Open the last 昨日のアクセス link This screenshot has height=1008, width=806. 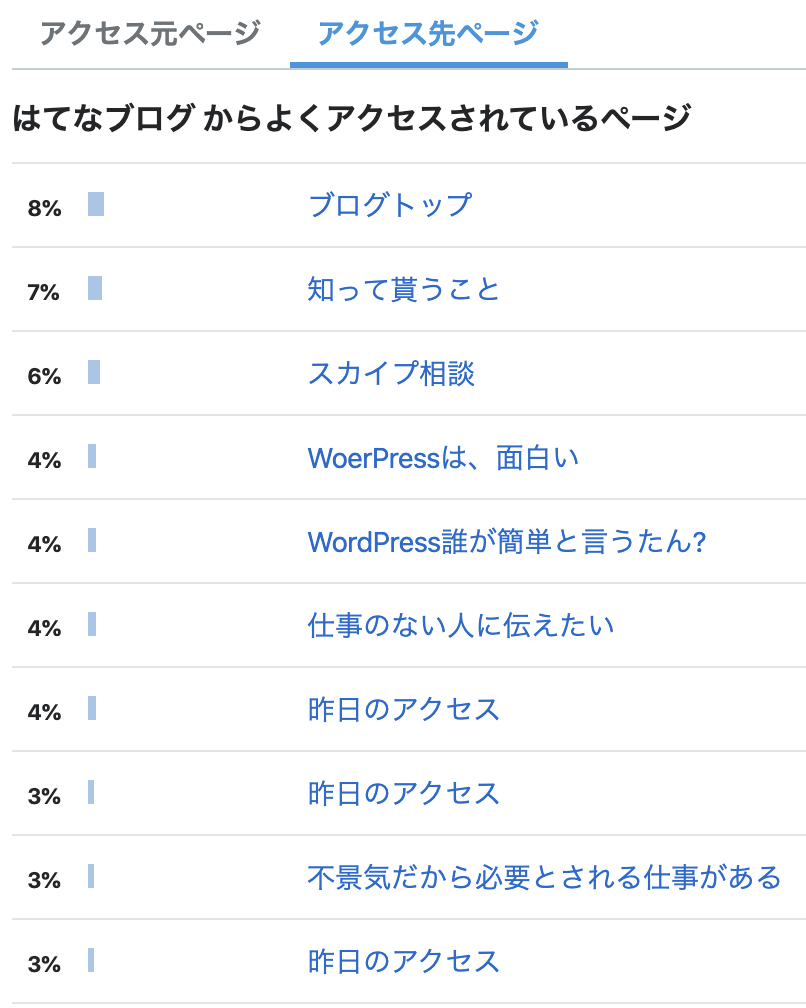coord(404,962)
